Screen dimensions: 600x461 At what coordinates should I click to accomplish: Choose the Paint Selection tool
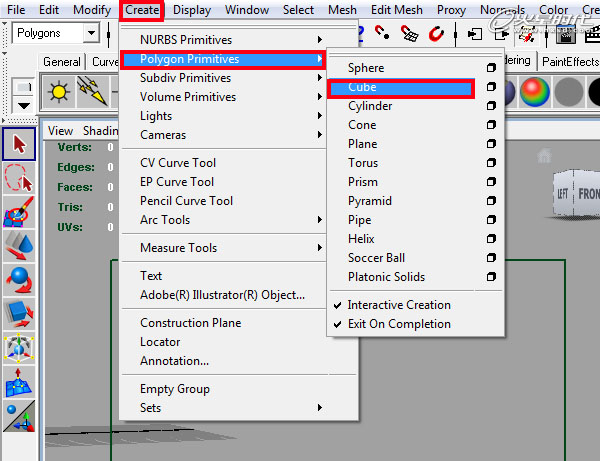point(19,212)
